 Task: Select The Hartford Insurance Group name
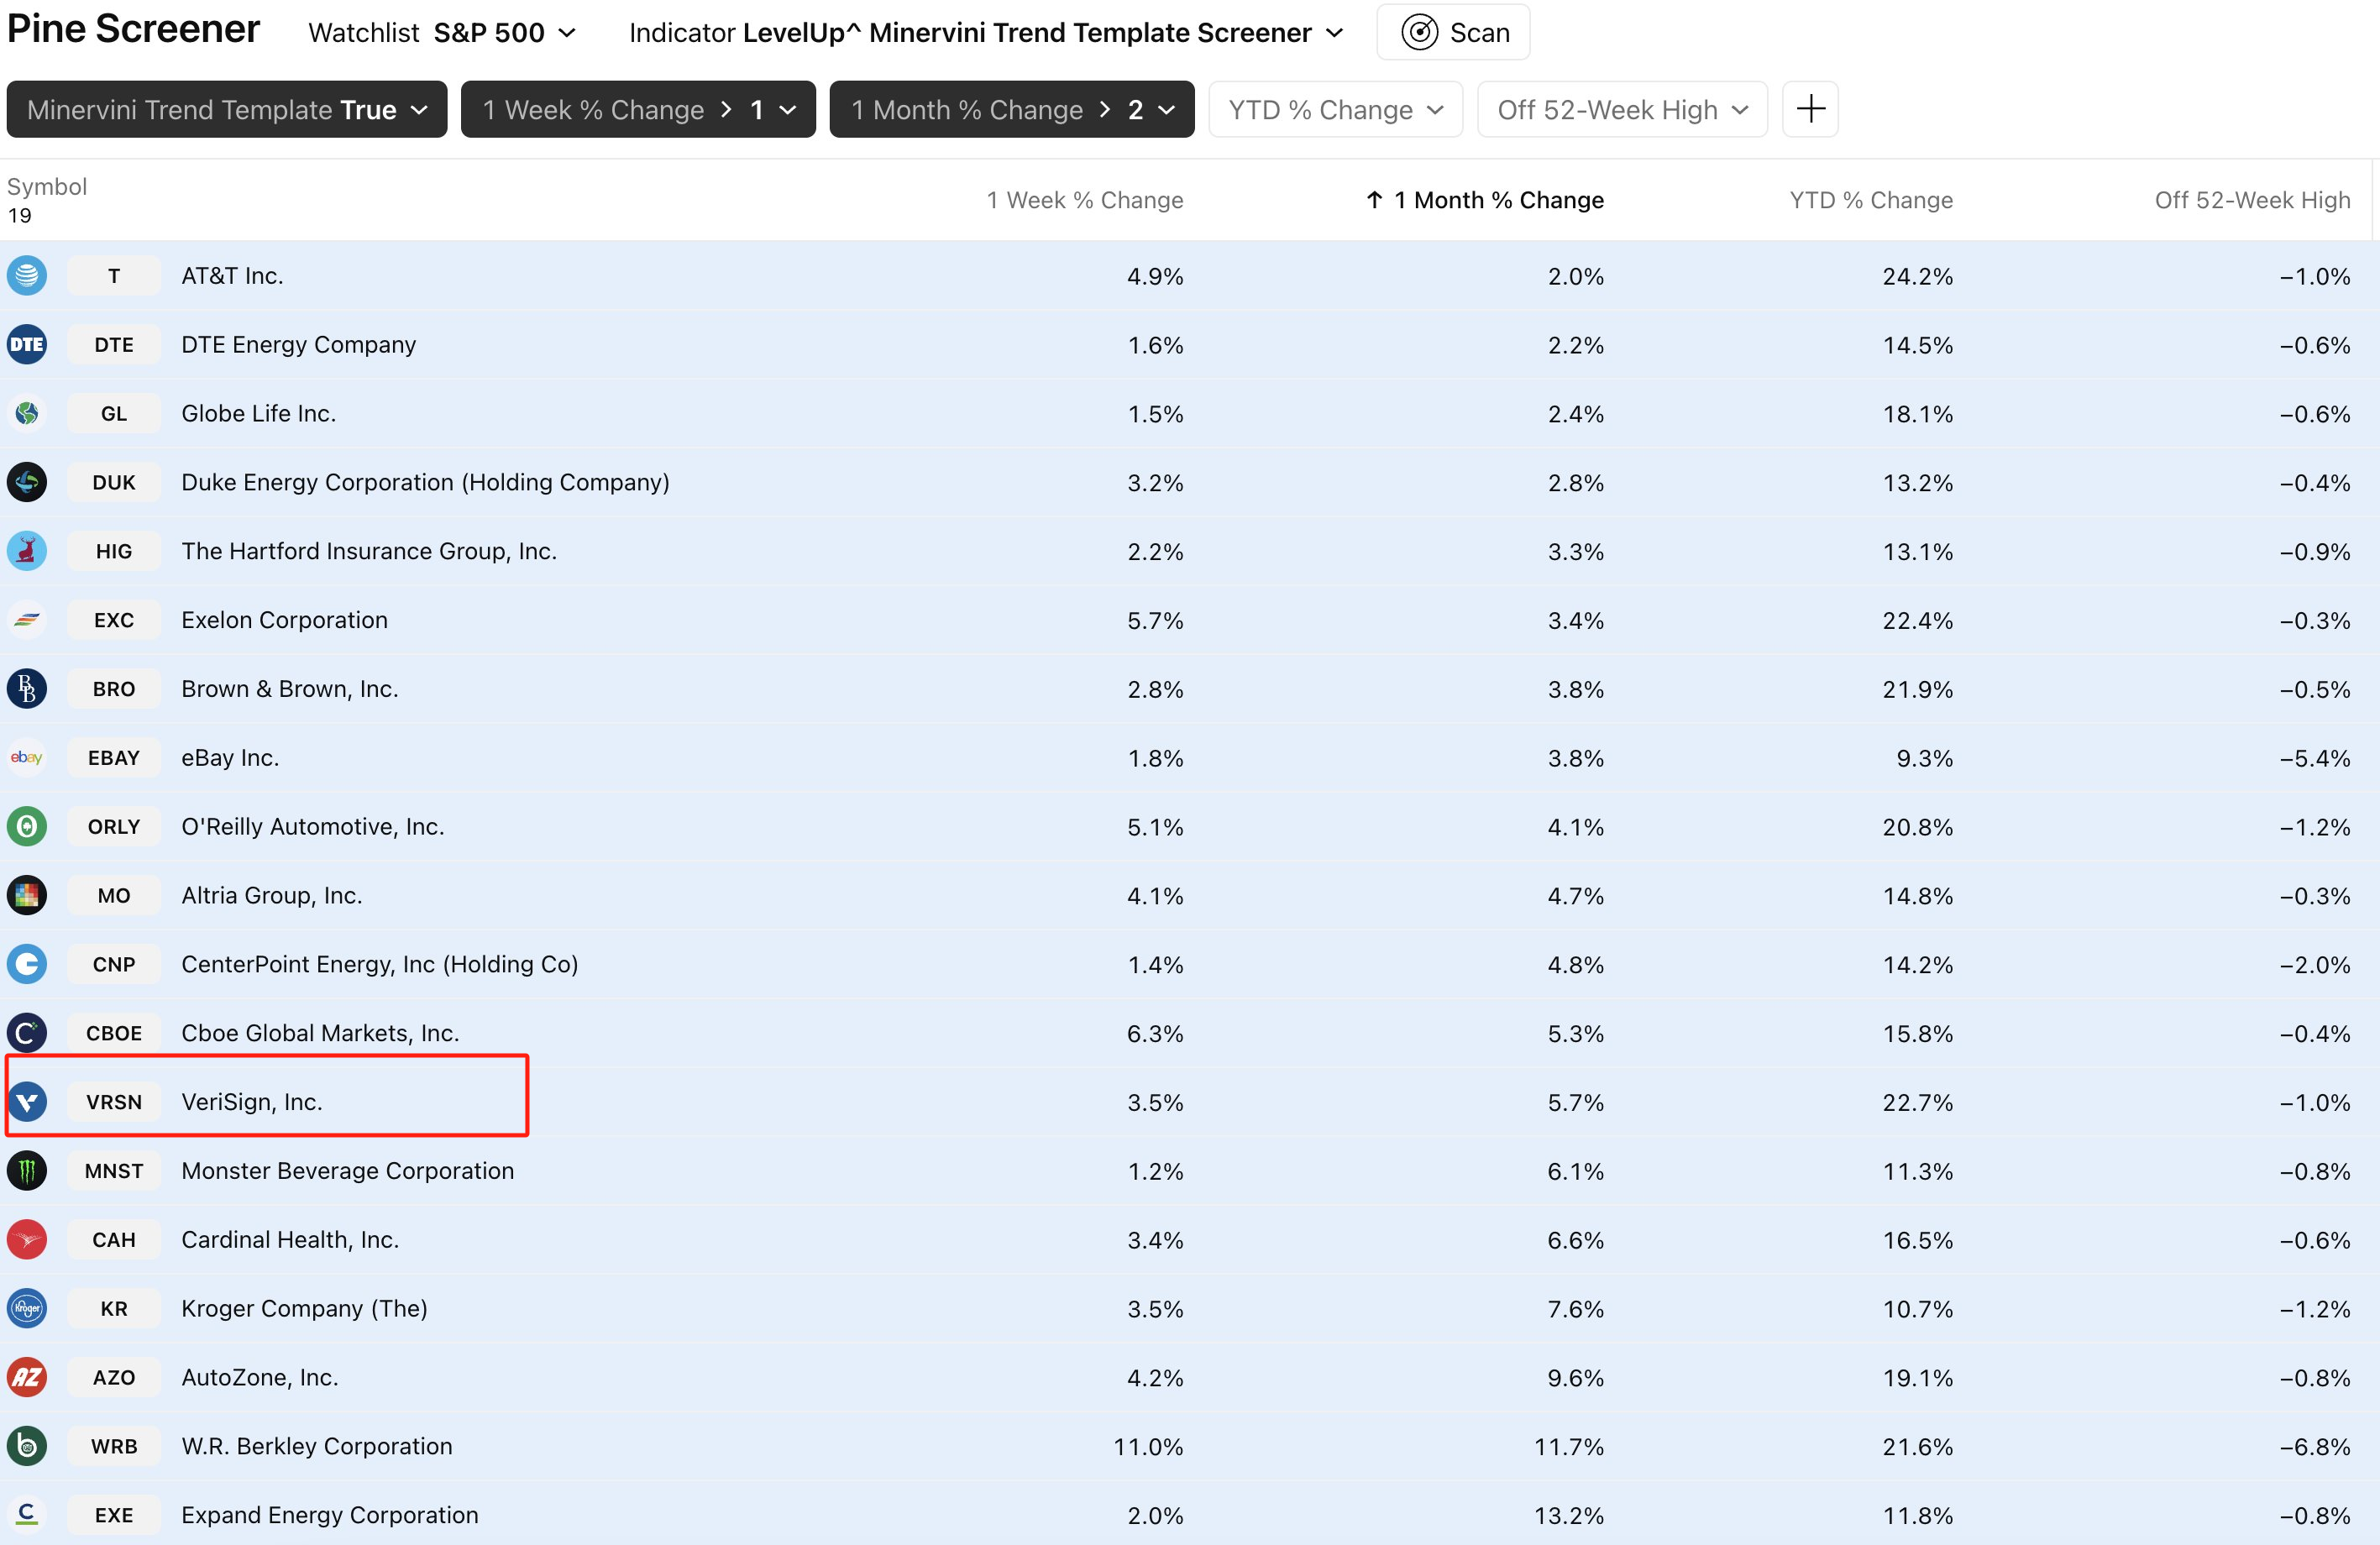369,551
